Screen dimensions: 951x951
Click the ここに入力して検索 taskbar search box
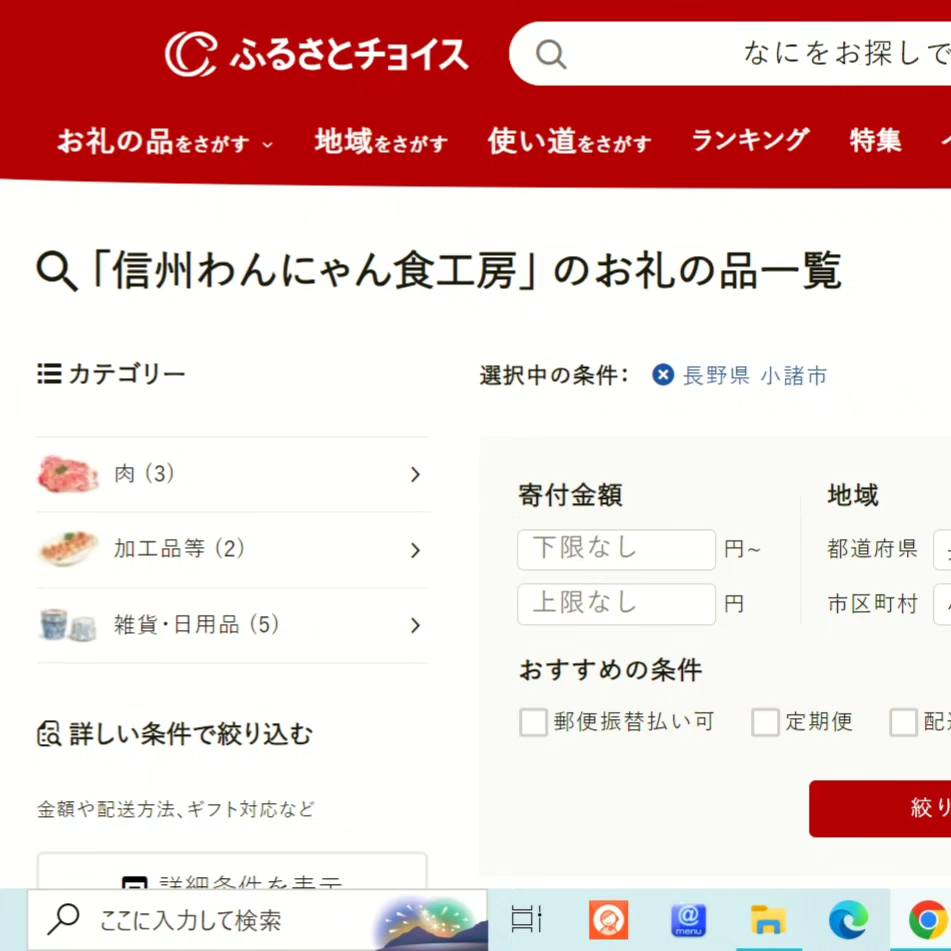(257, 919)
